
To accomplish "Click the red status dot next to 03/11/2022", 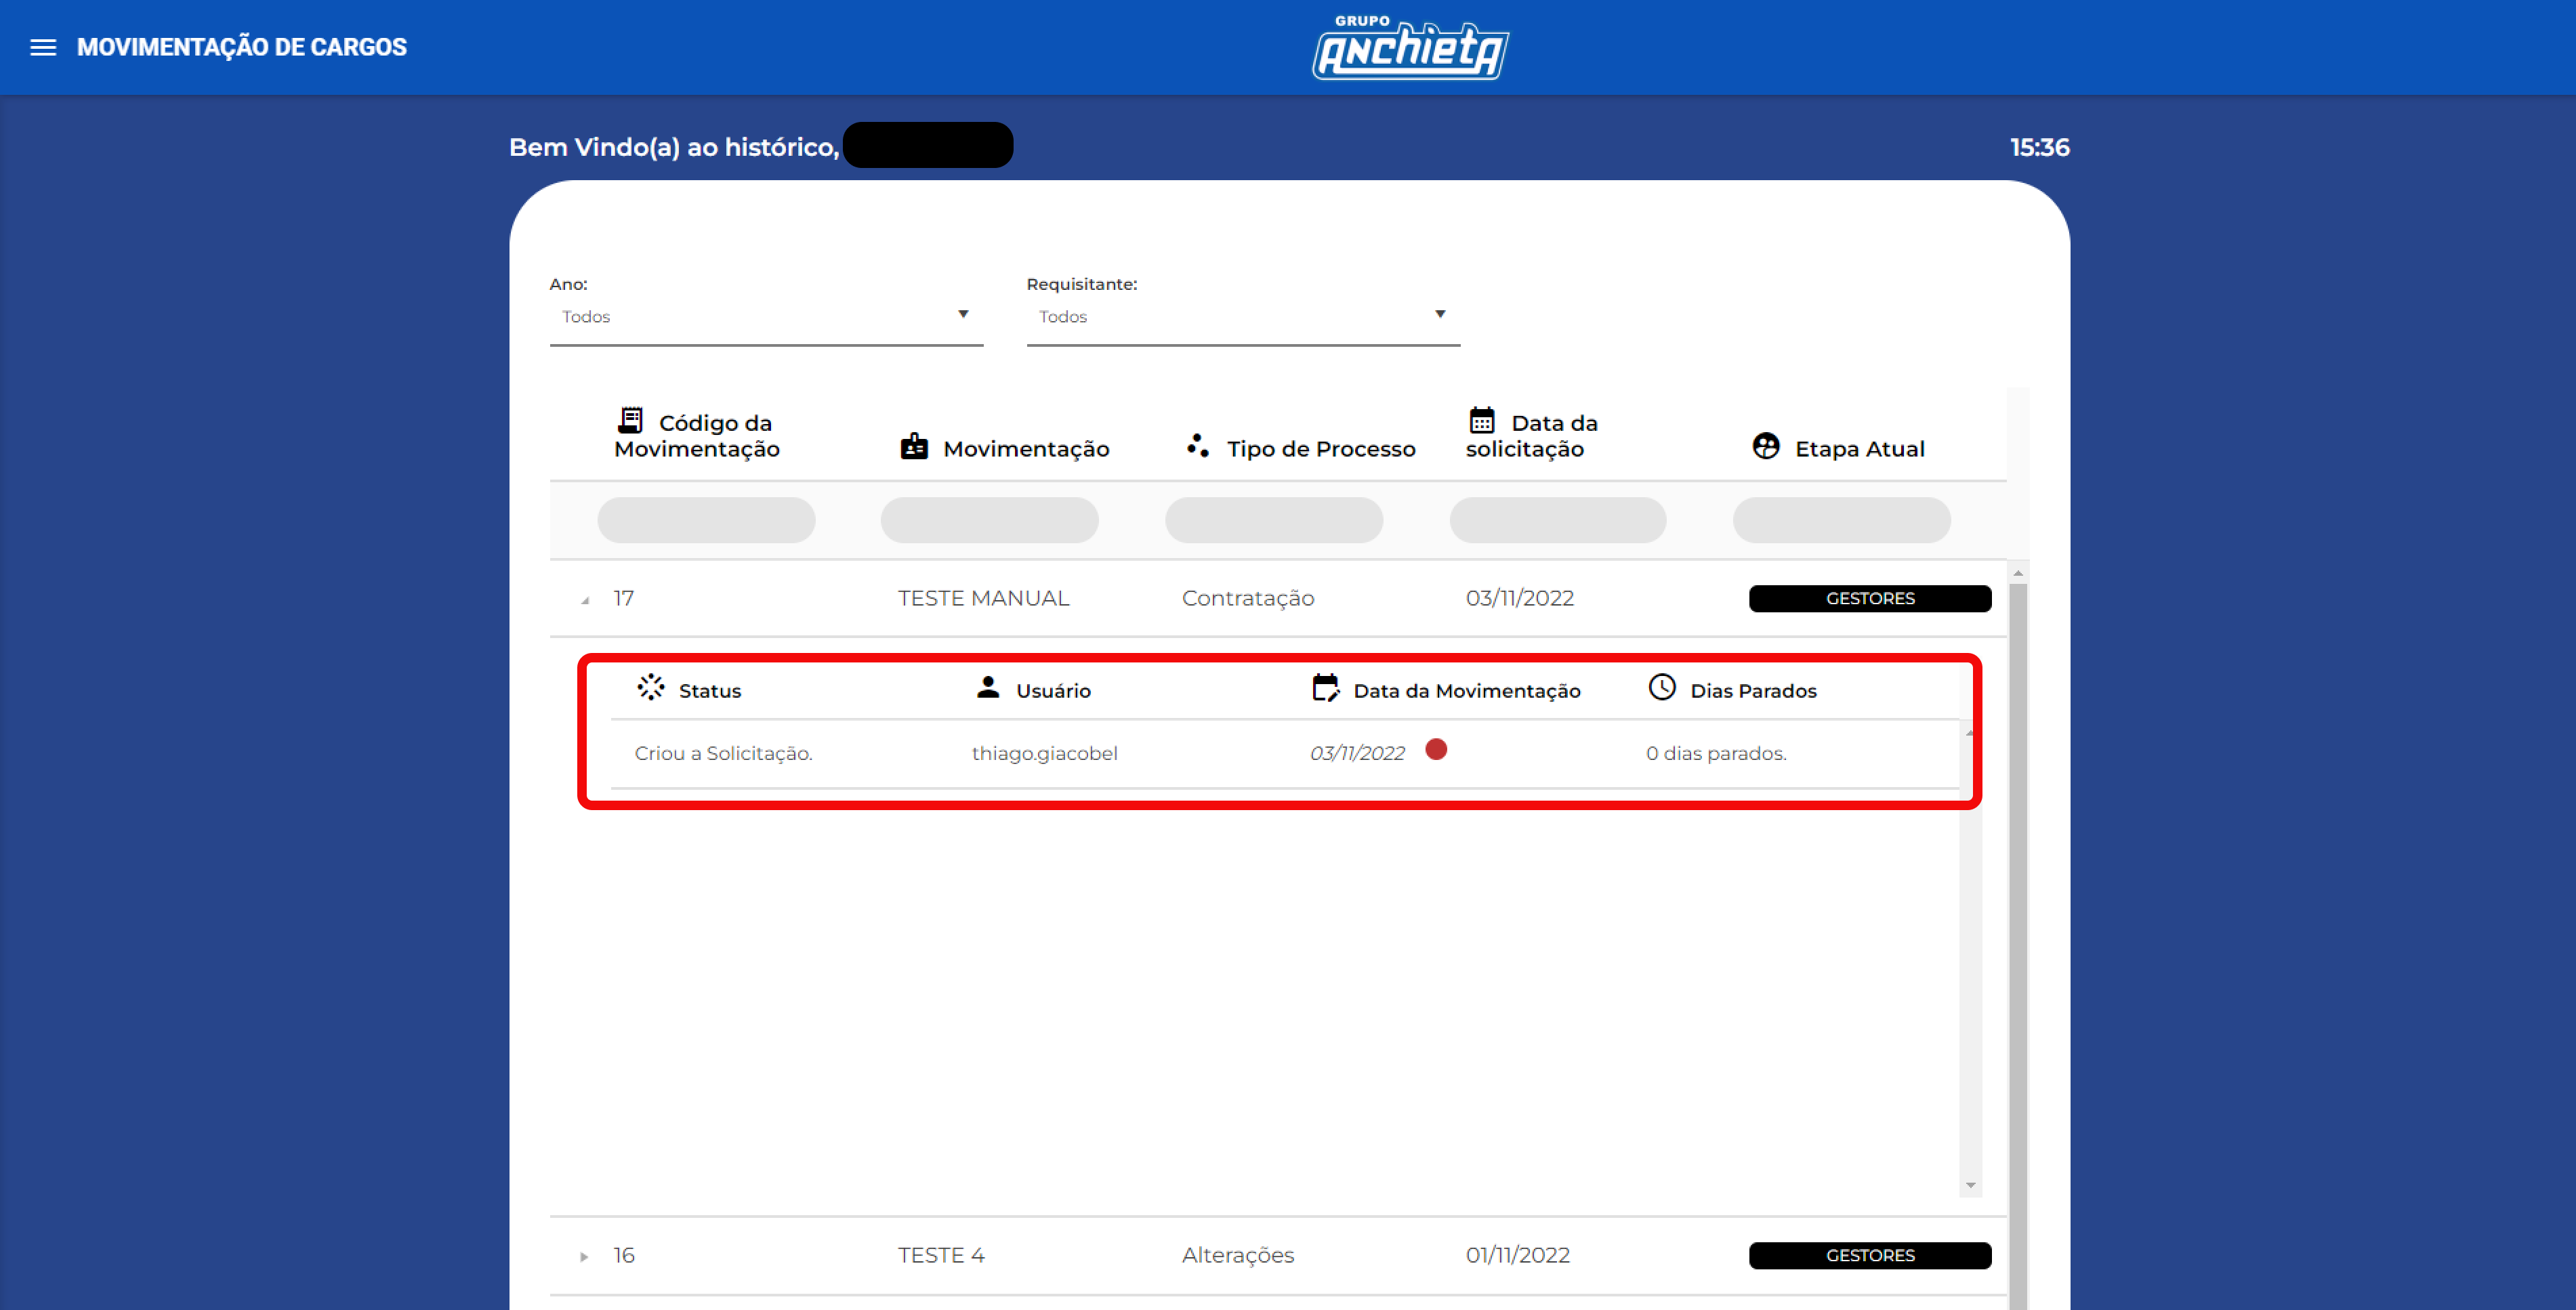I will click(x=1436, y=749).
